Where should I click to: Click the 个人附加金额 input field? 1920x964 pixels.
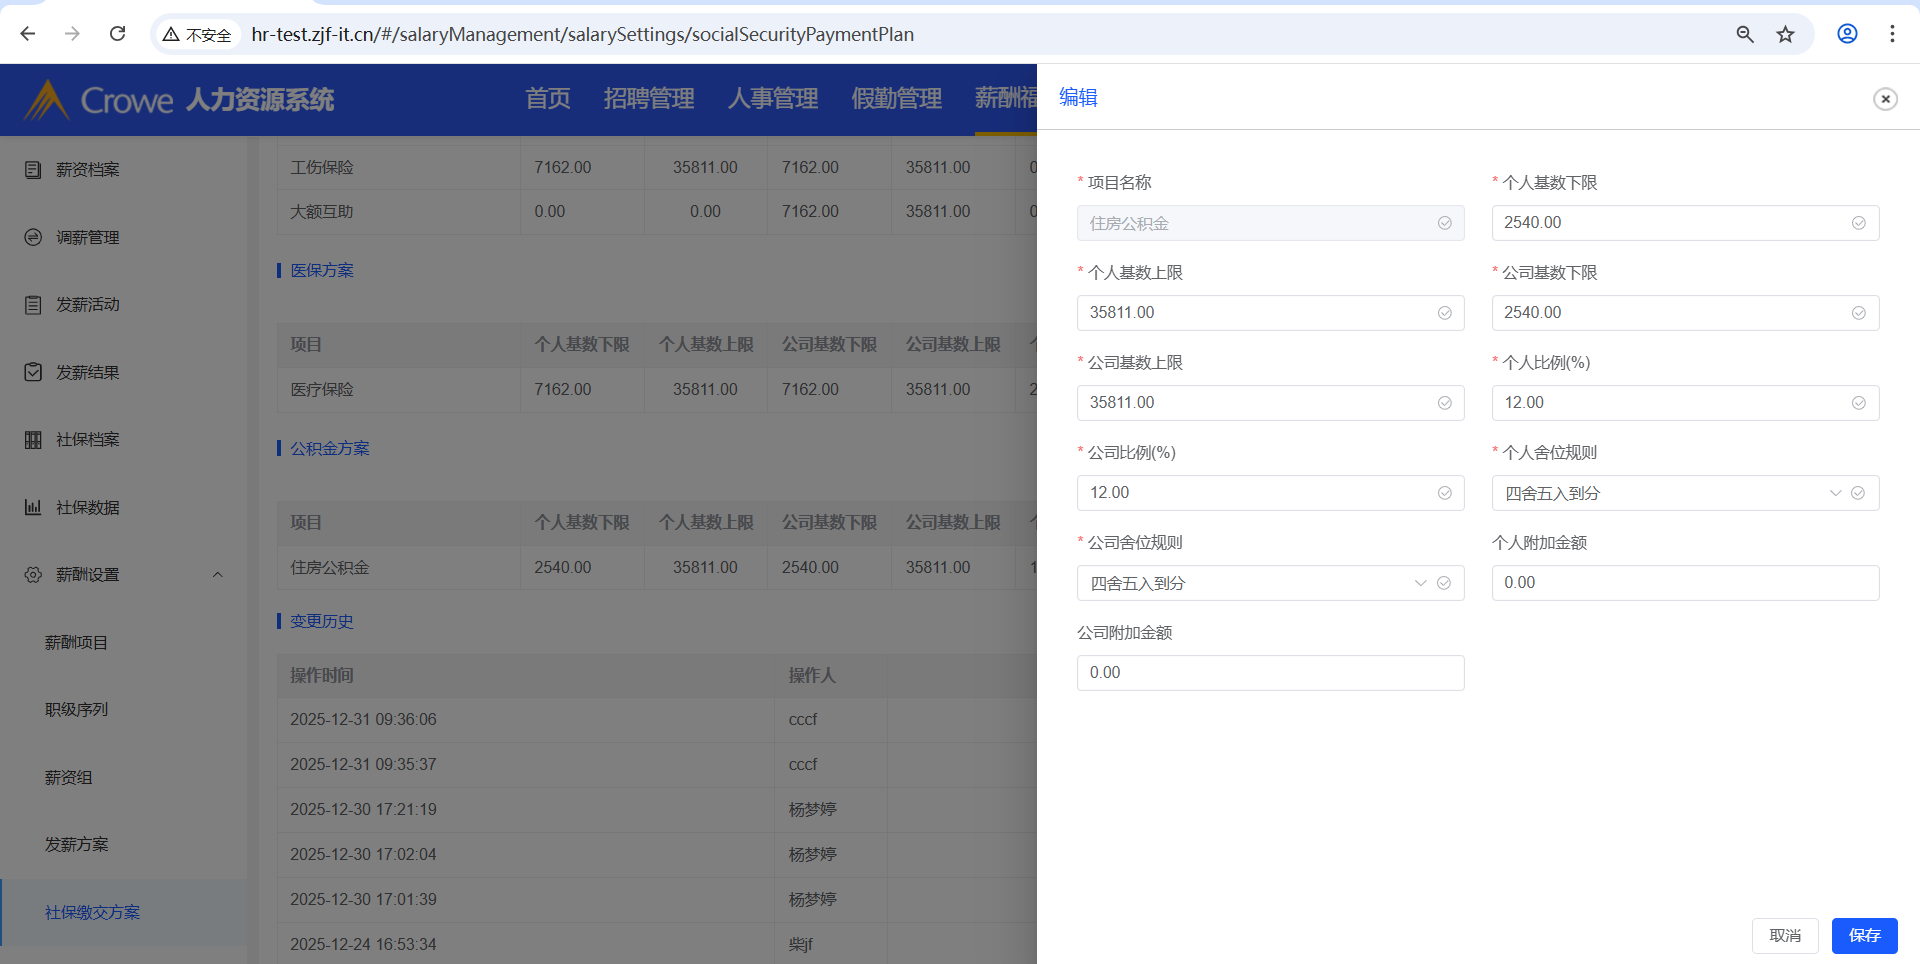click(1684, 583)
